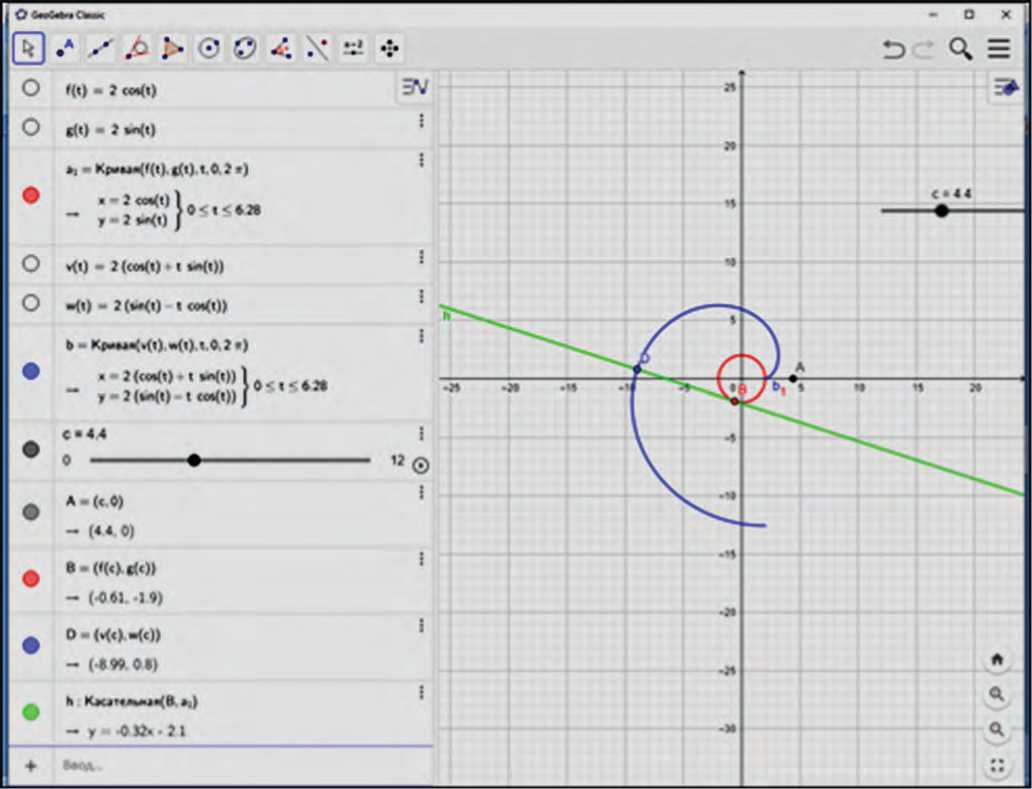Open more options for v(t) row
This screenshot has height=789, width=1032.
point(421,257)
